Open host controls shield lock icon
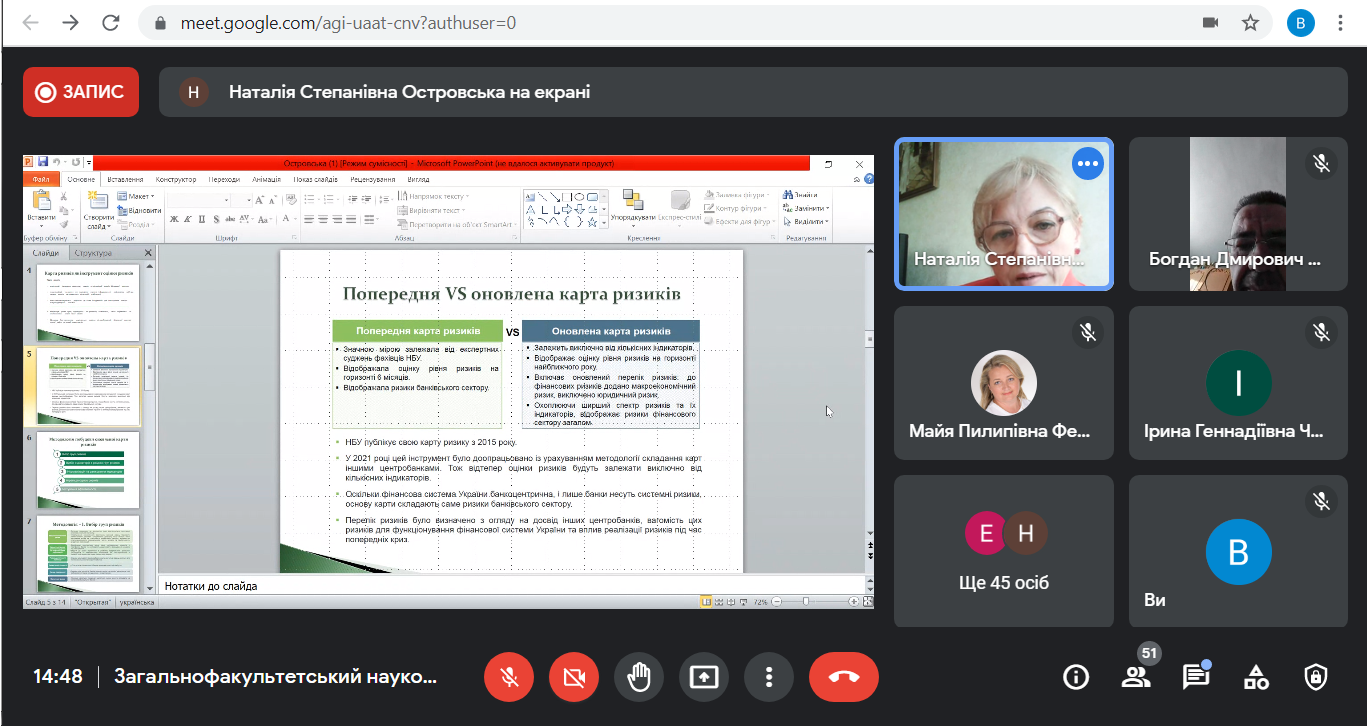This screenshot has width=1368, height=727. click(1316, 677)
